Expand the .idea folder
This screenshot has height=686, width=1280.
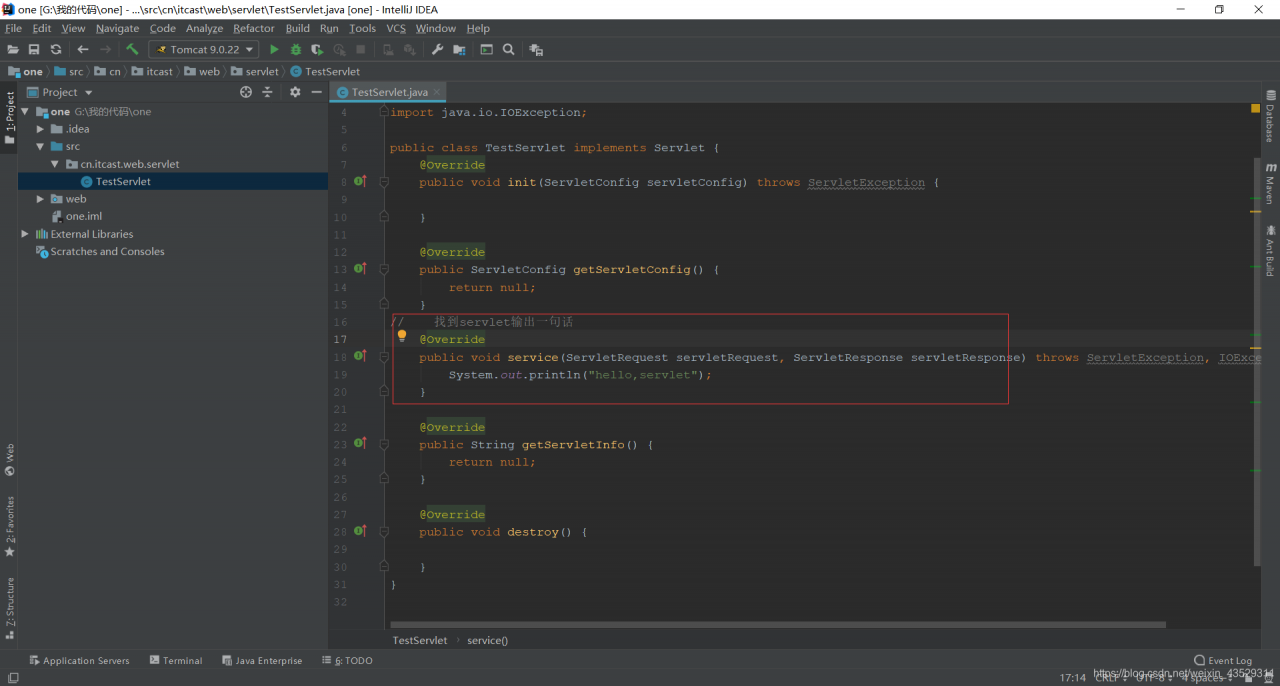[40, 129]
